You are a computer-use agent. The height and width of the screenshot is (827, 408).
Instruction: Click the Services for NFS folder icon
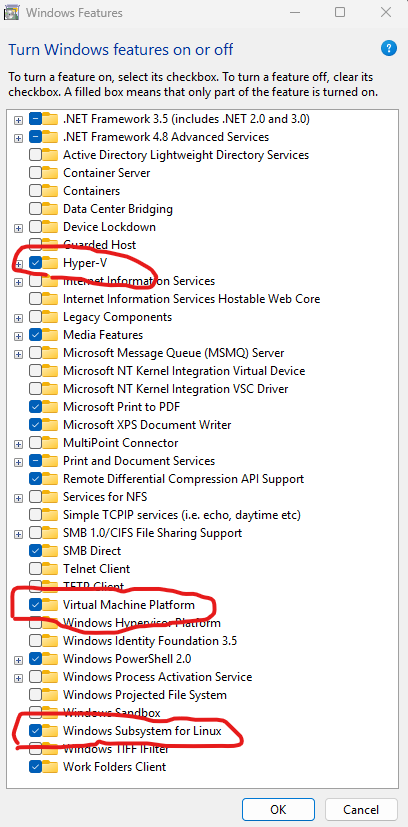click(x=50, y=496)
